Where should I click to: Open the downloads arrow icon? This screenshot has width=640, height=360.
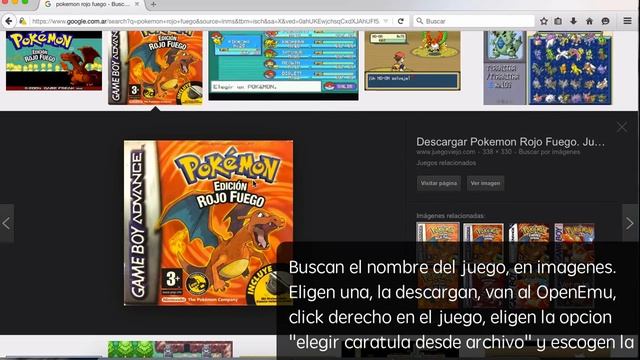(x=573, y=21)
